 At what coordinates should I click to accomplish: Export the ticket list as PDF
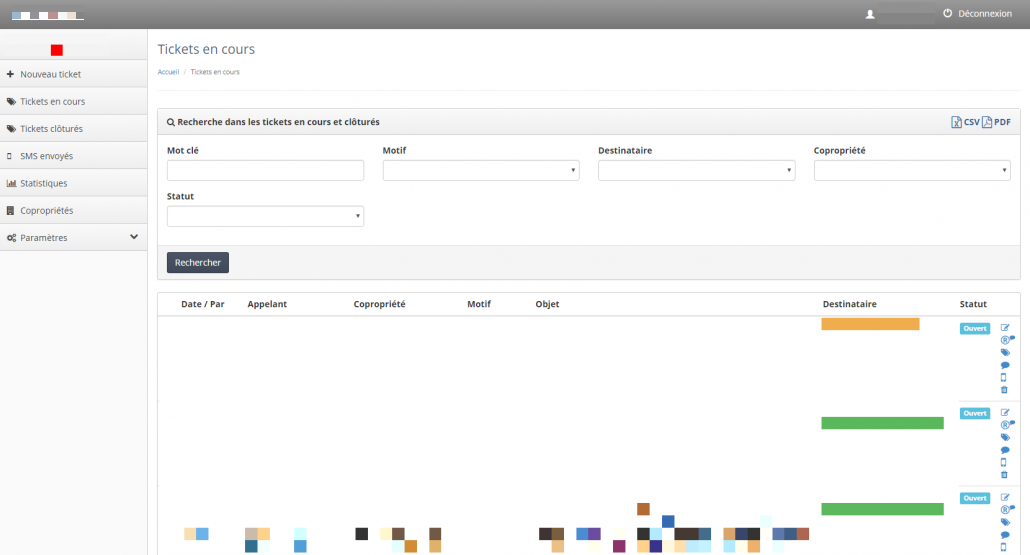click(x=996, y=122)
